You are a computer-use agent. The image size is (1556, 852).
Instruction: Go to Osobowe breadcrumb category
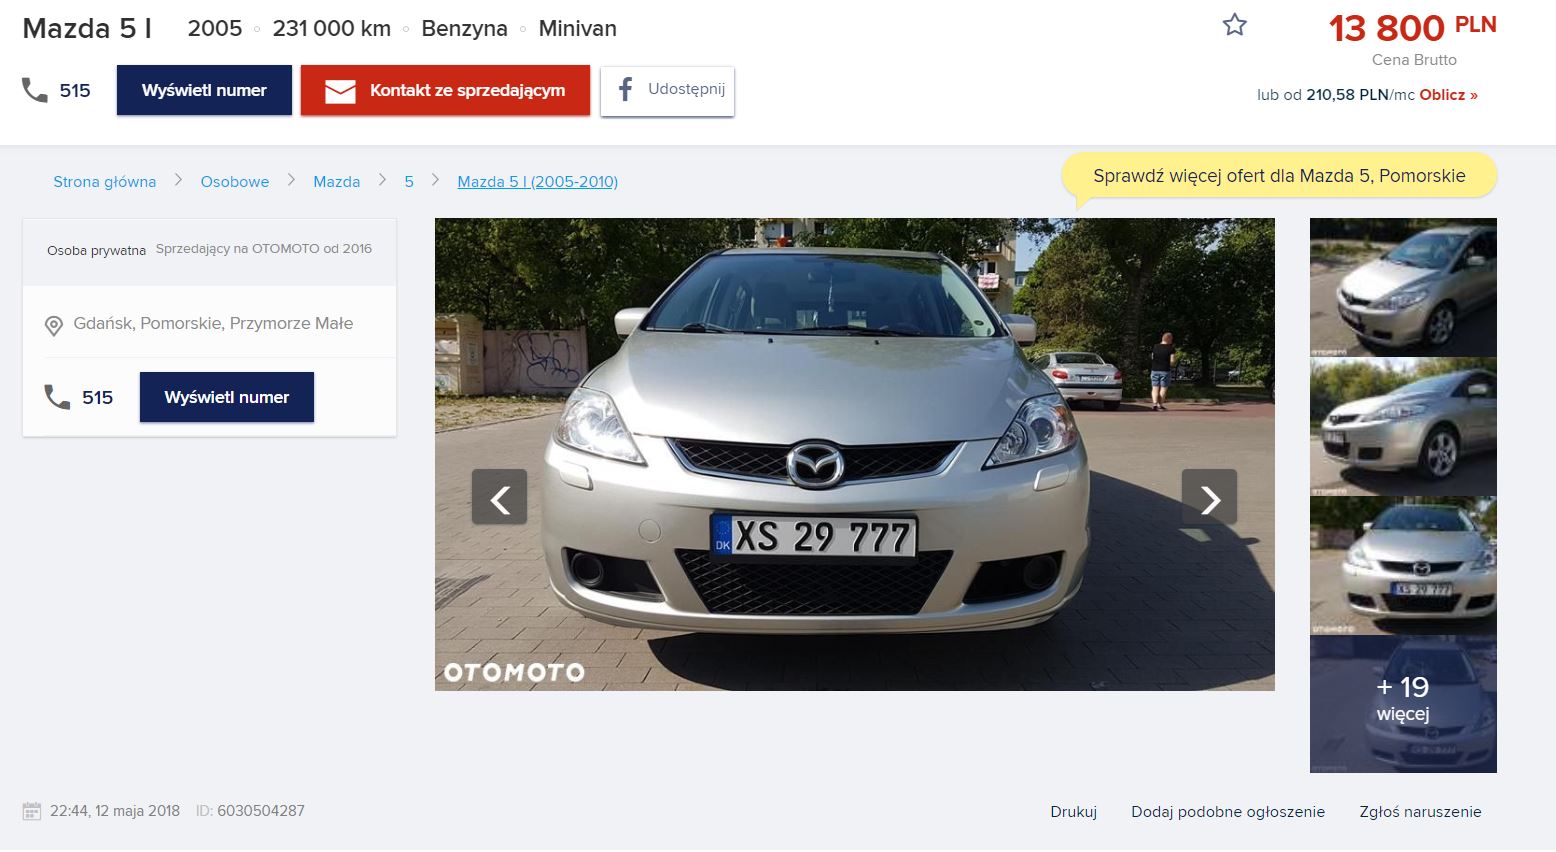coord(235,182)
